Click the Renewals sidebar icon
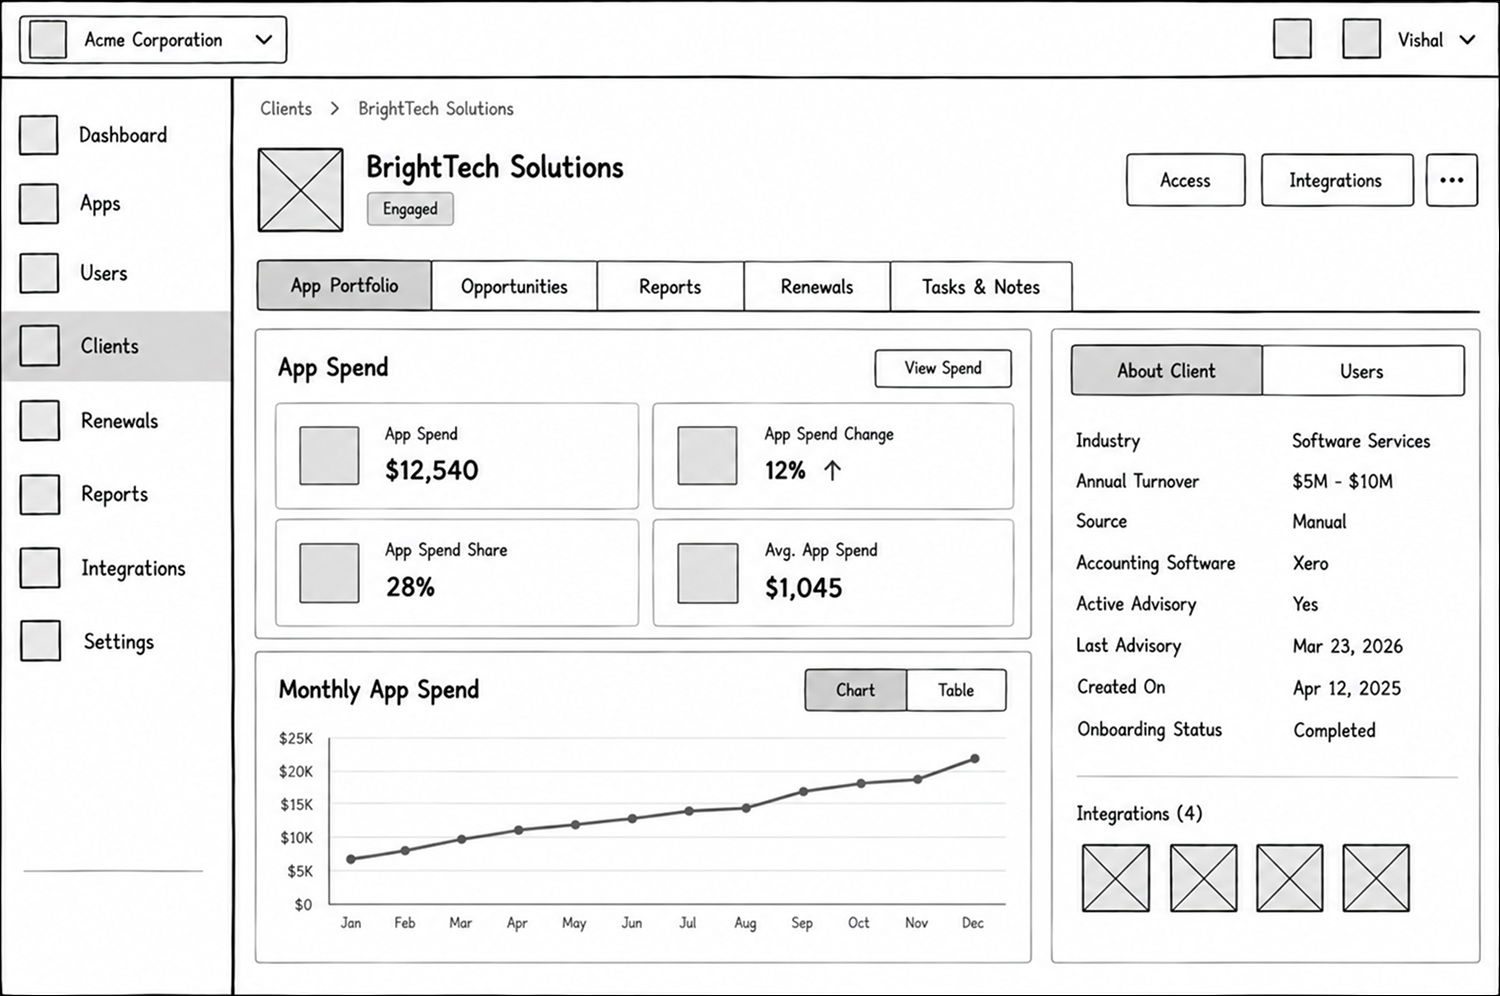This screenshot has height=996, width=1500. pos(39,421)
